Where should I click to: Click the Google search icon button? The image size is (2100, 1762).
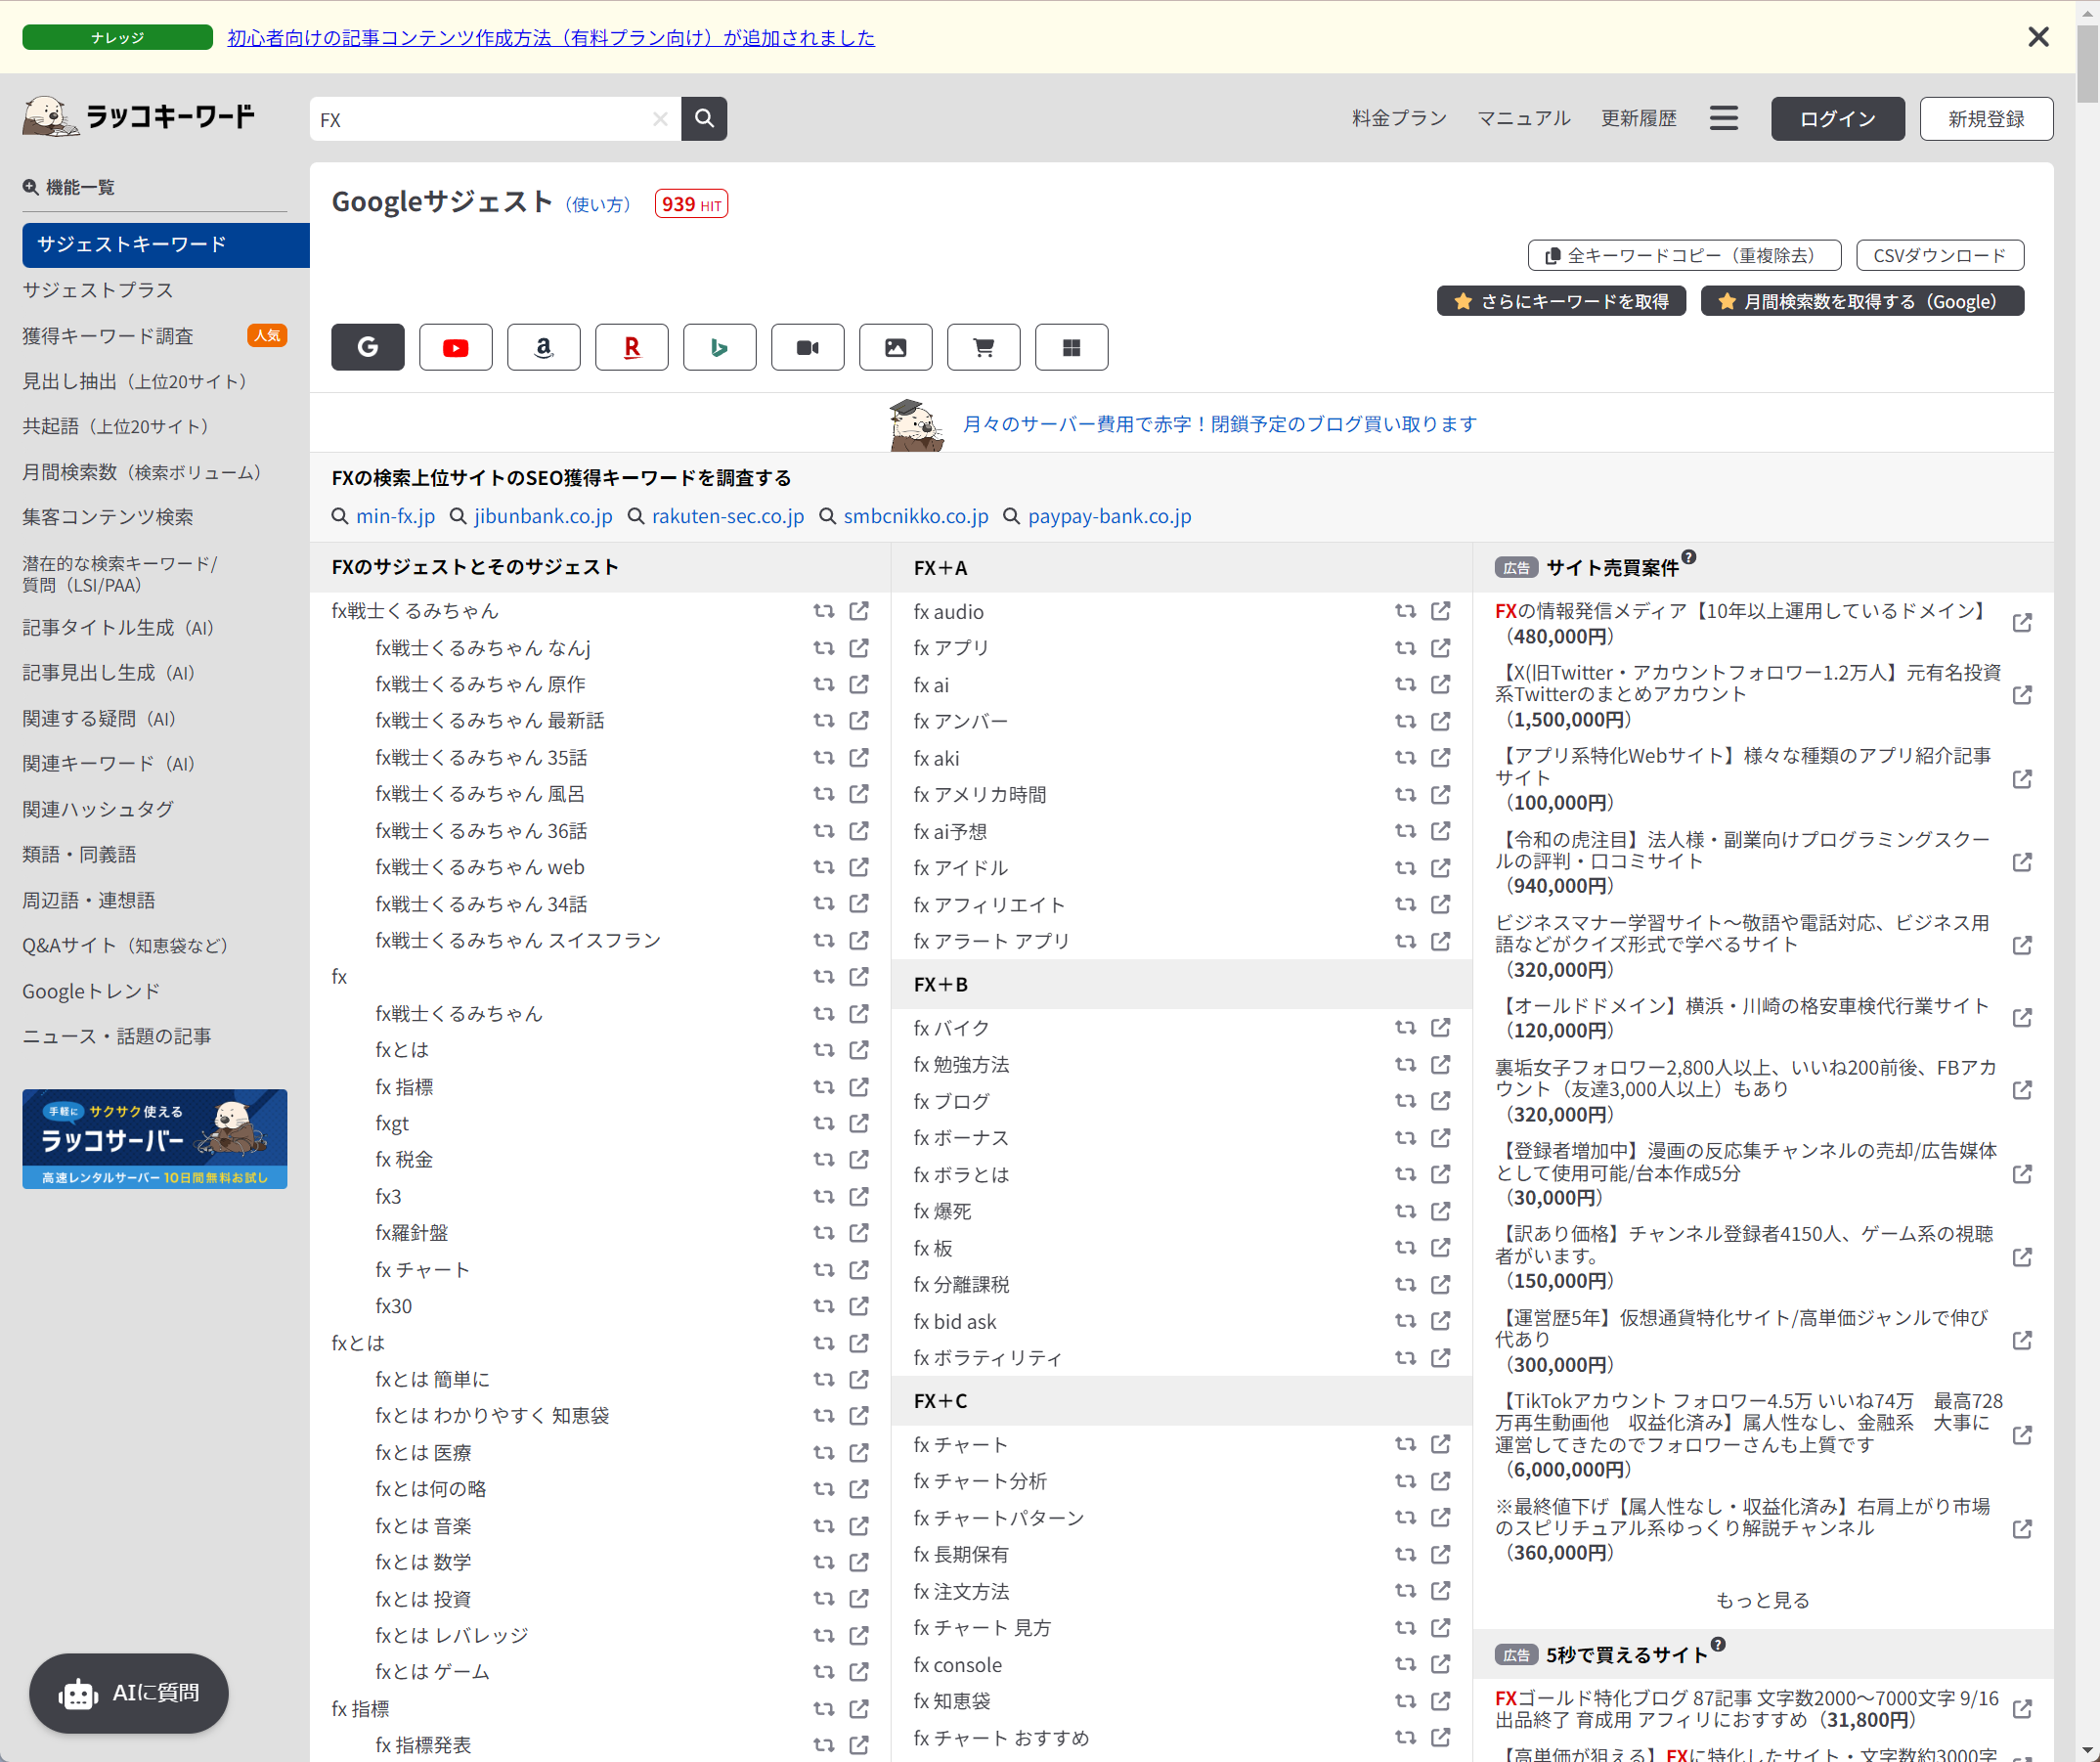click(x=367, y=348)
